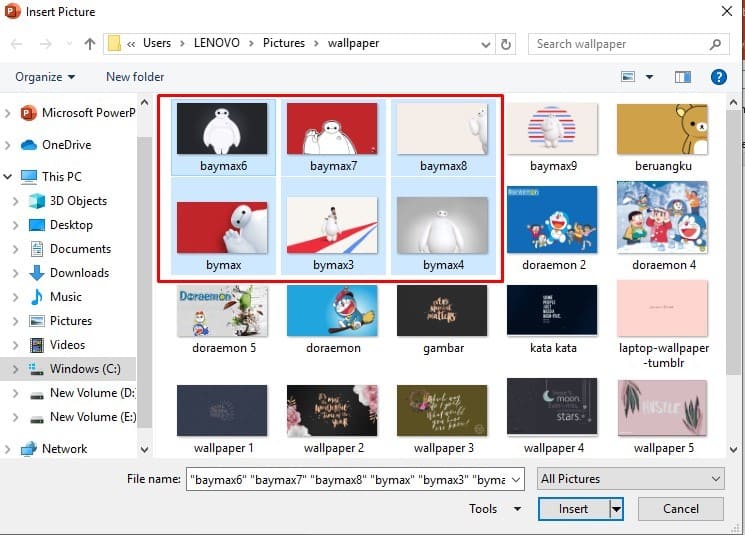Select New Volume (E:) drive
745x535 pixels.
82,417
